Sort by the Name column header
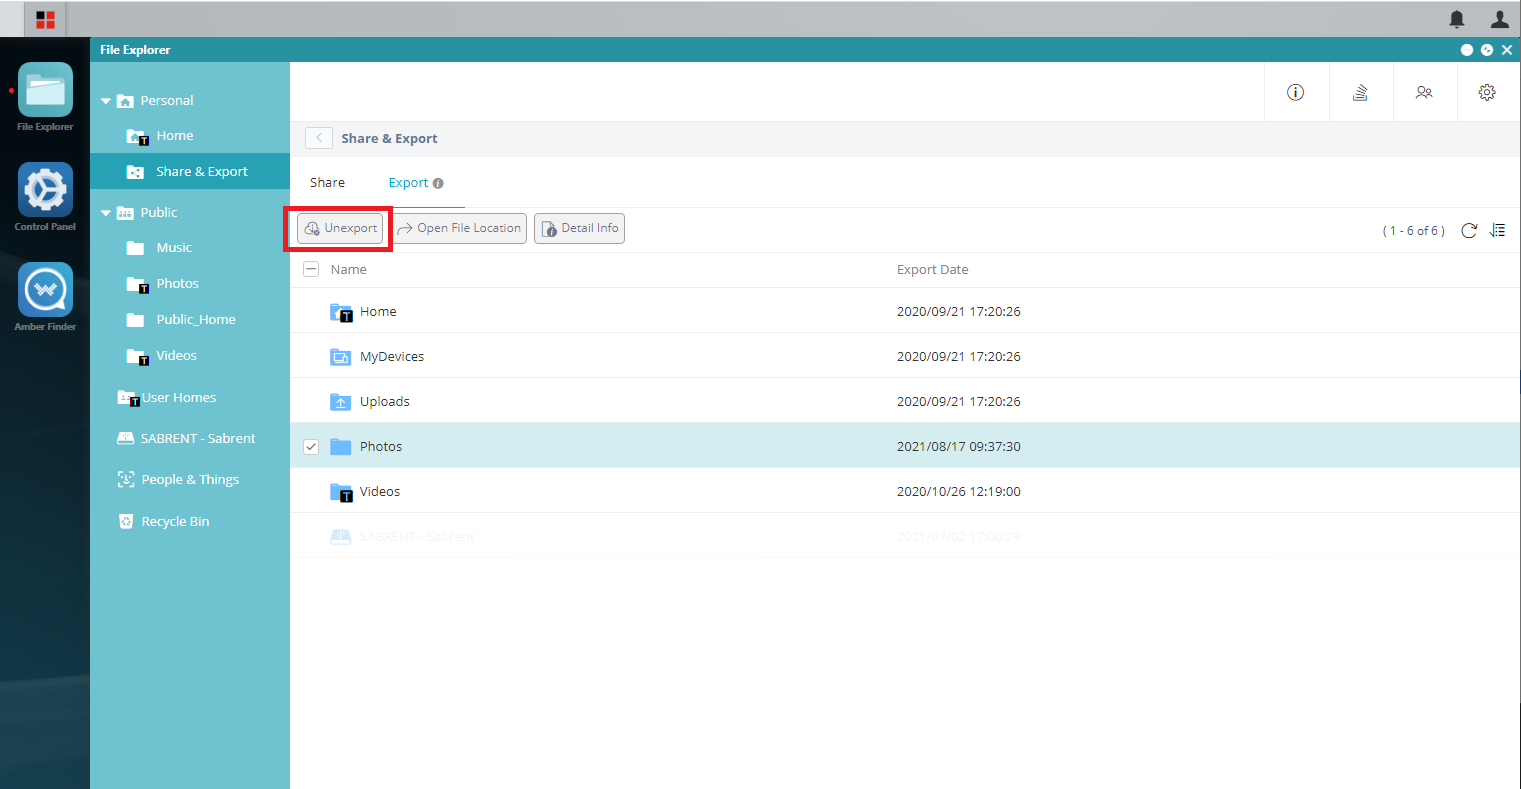 (348, 269)
